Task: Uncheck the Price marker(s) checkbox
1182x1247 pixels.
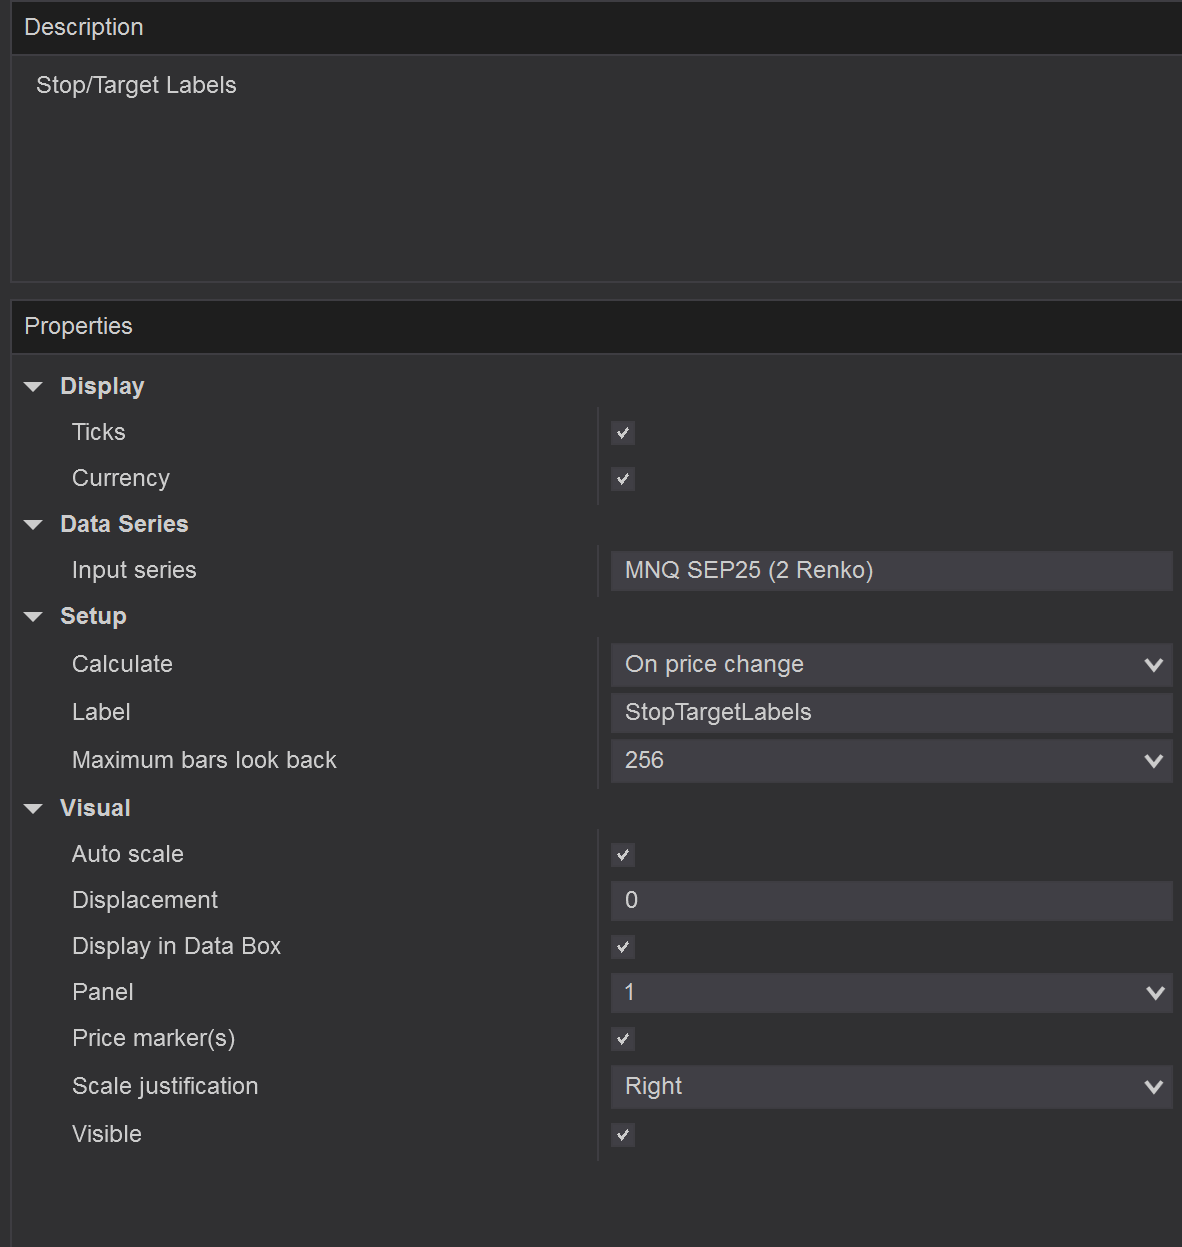Action: coord(623,1039)
